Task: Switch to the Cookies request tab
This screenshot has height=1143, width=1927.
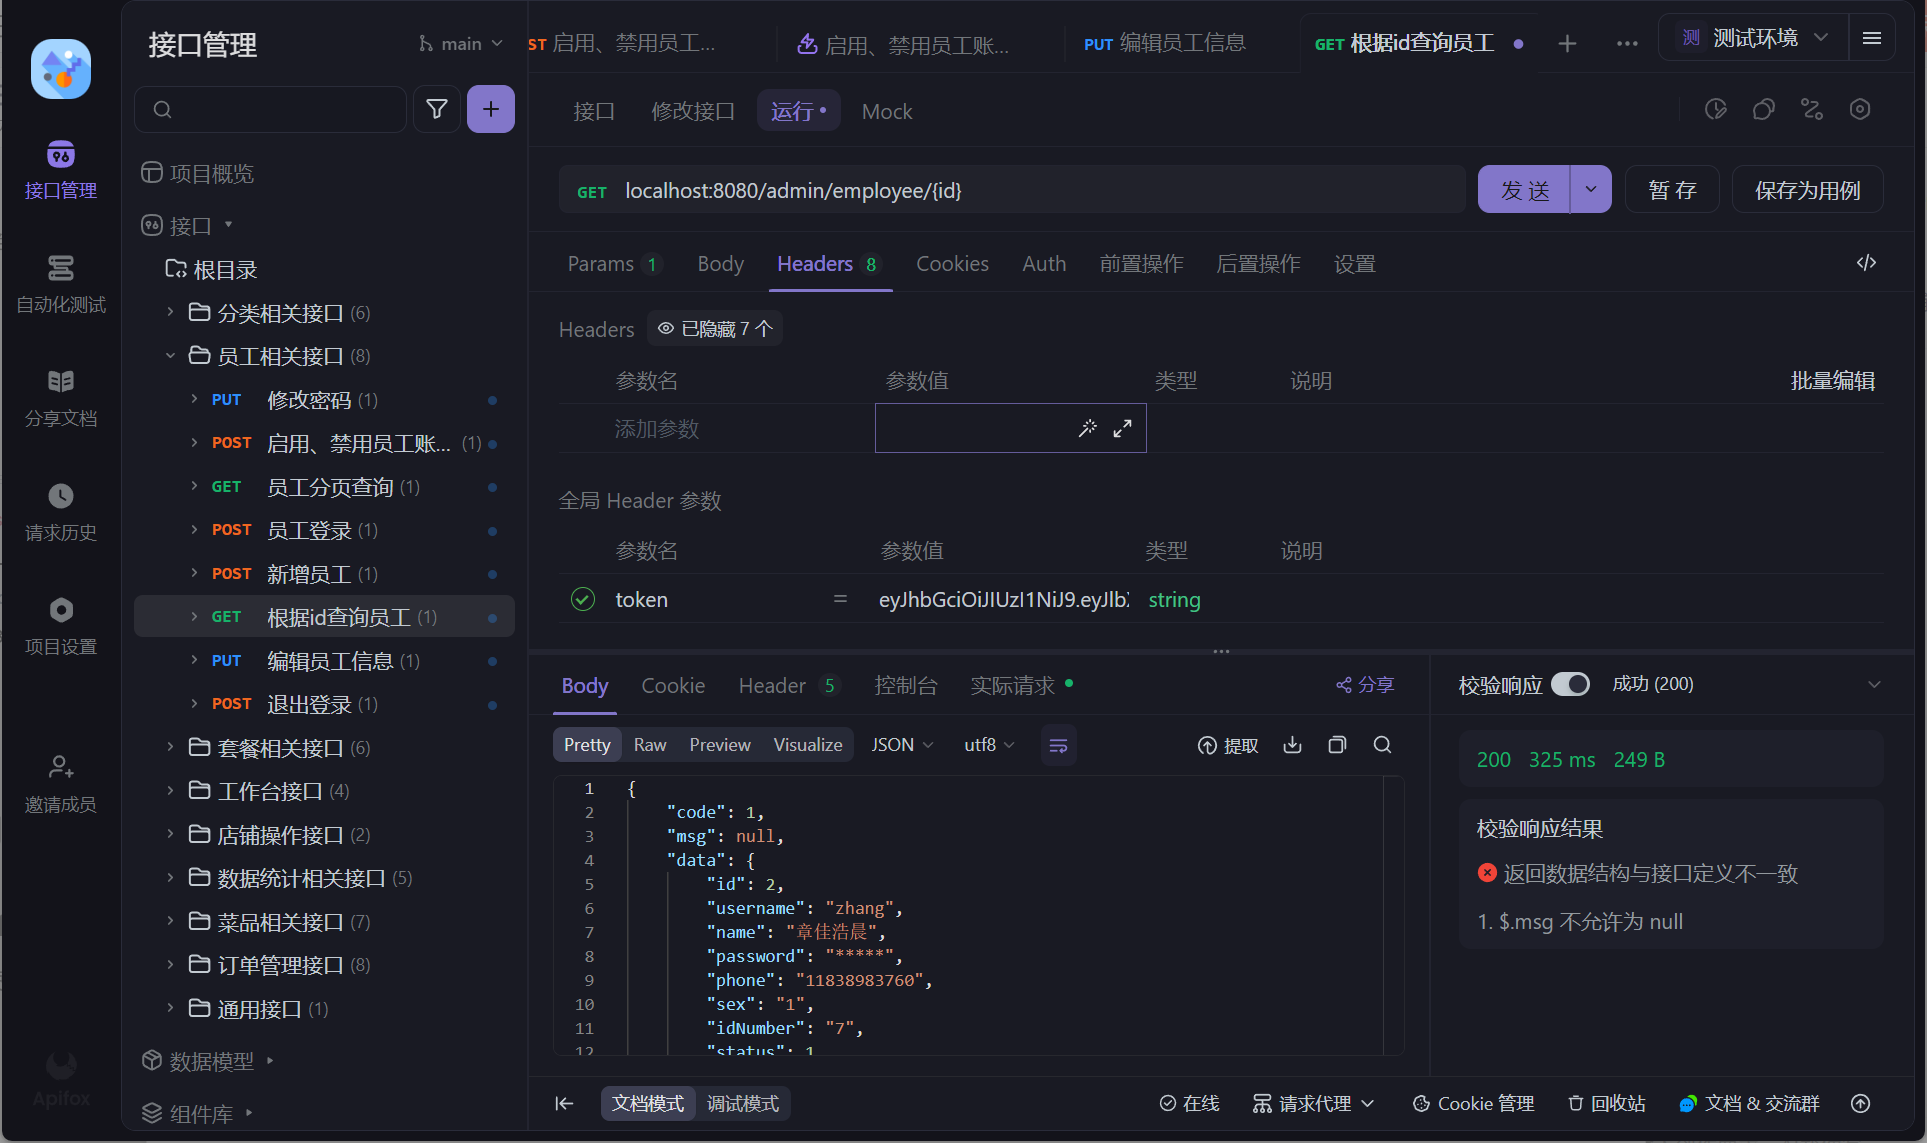Action: pos(952,264)
